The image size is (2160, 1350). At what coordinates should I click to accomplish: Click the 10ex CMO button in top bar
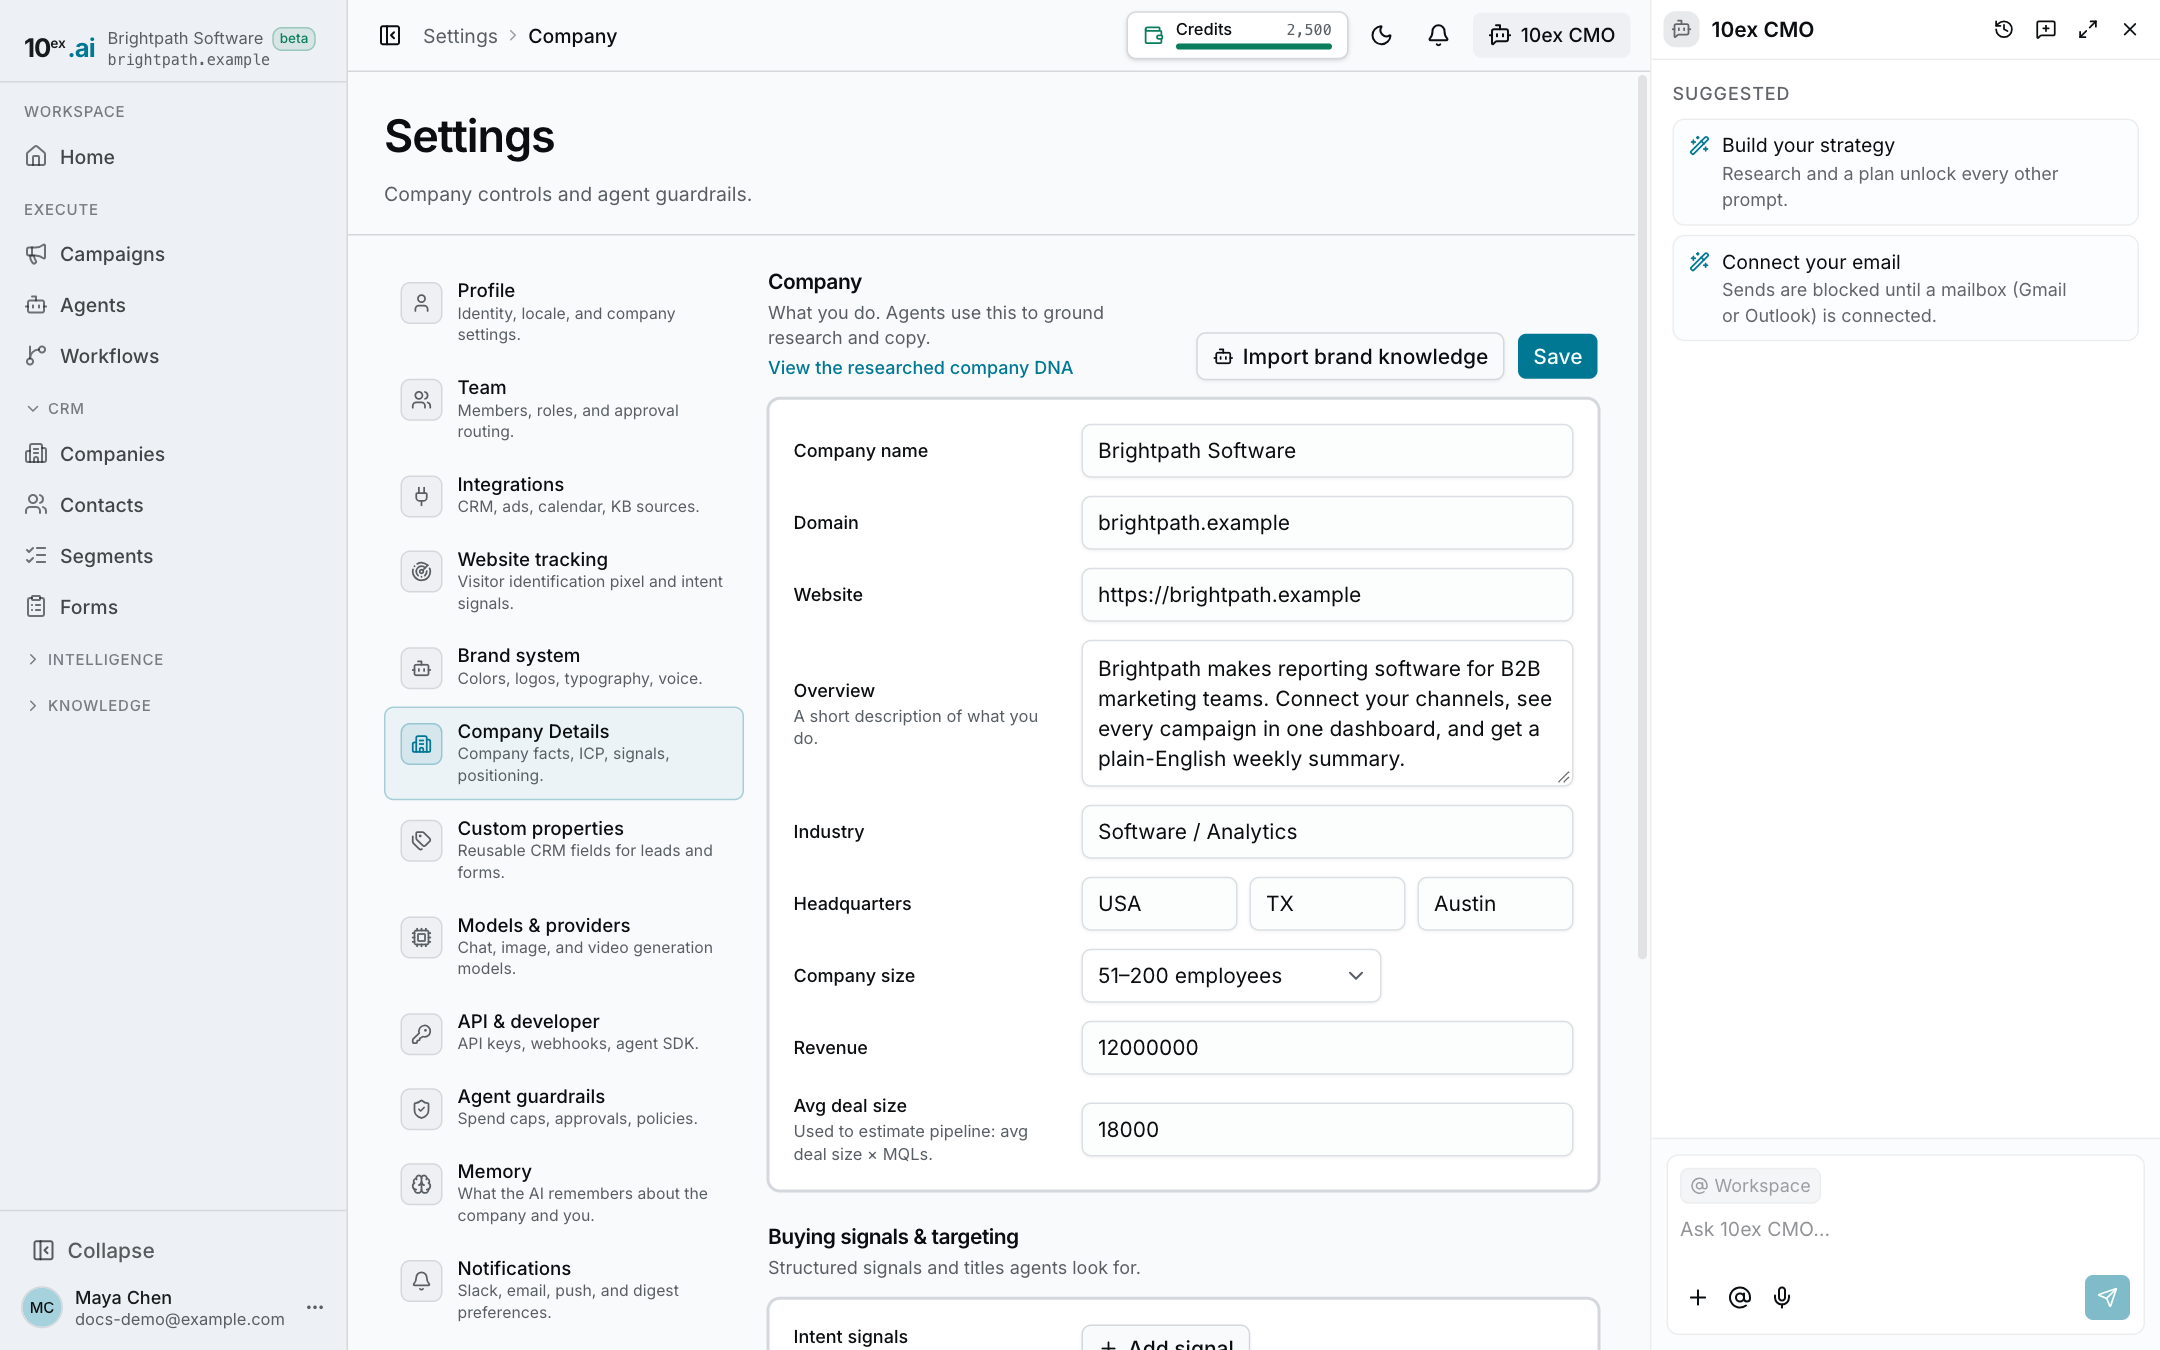point(1551,35)
